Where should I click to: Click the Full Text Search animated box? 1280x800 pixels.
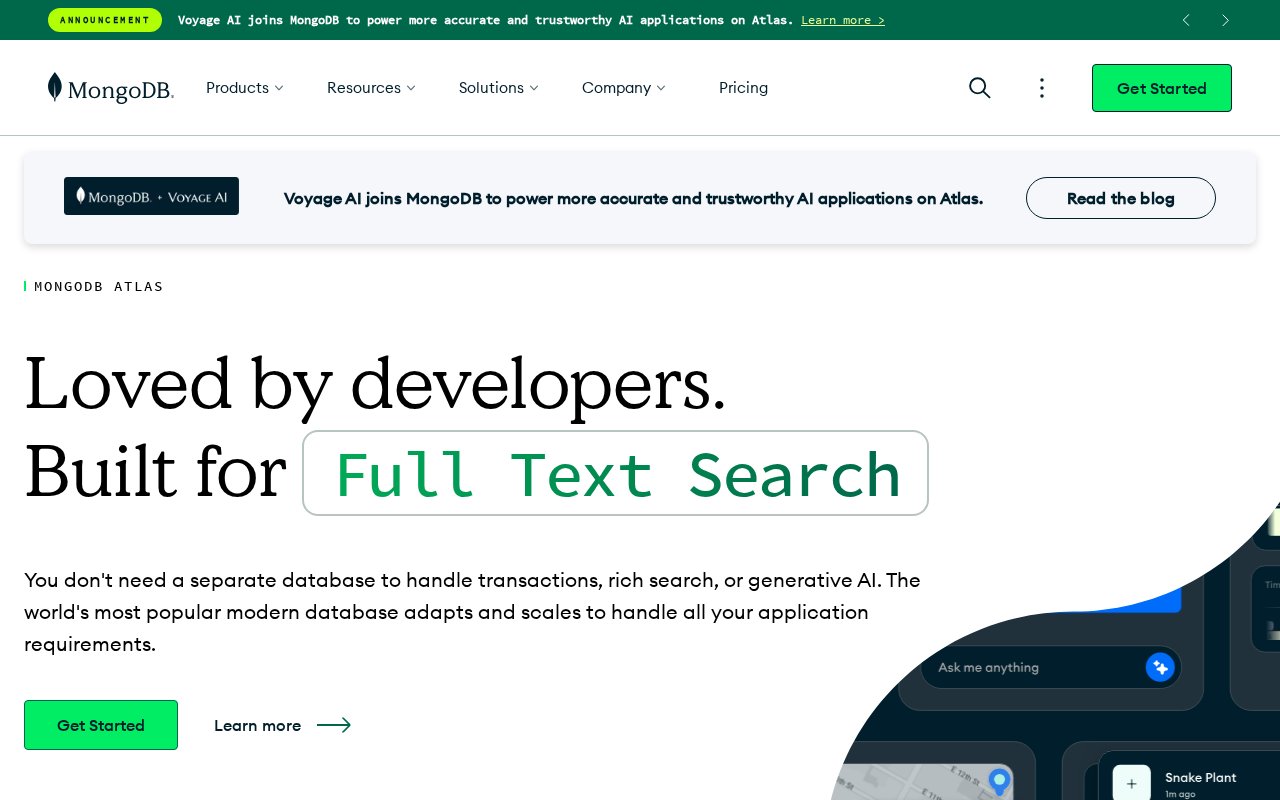tap(615, 473)
